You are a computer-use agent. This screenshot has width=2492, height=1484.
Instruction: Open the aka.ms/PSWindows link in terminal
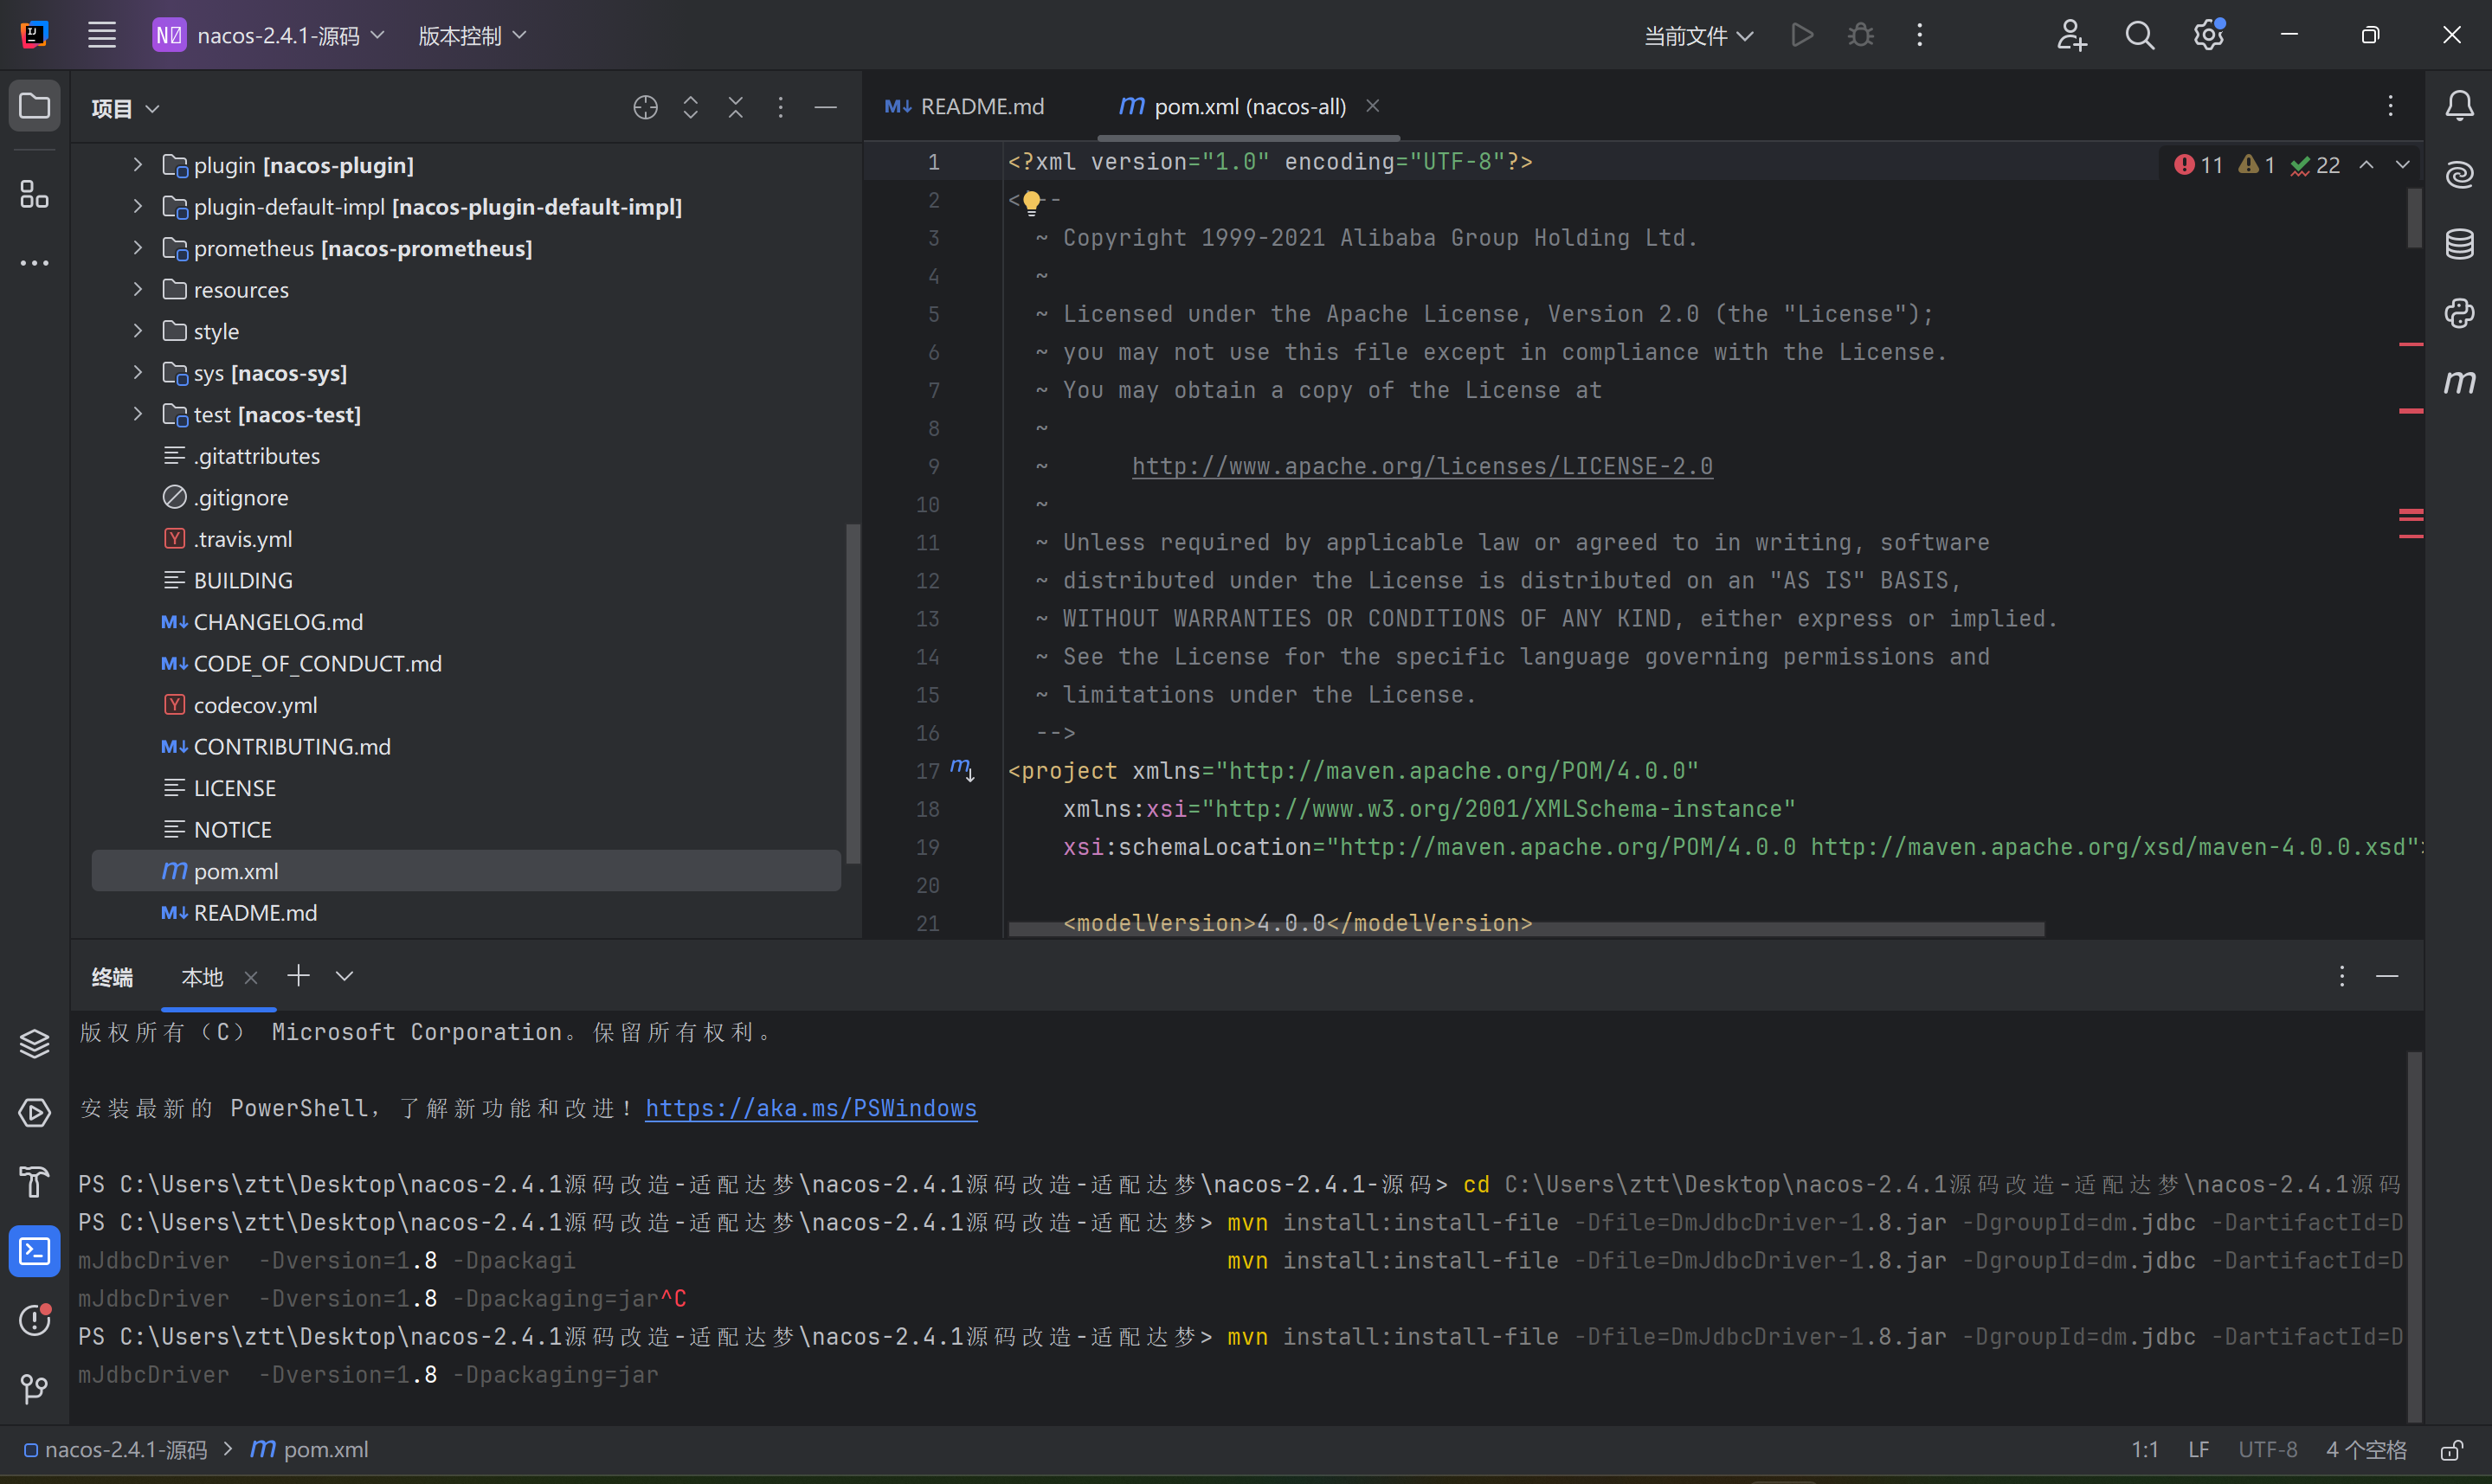tap(810, 1108)
